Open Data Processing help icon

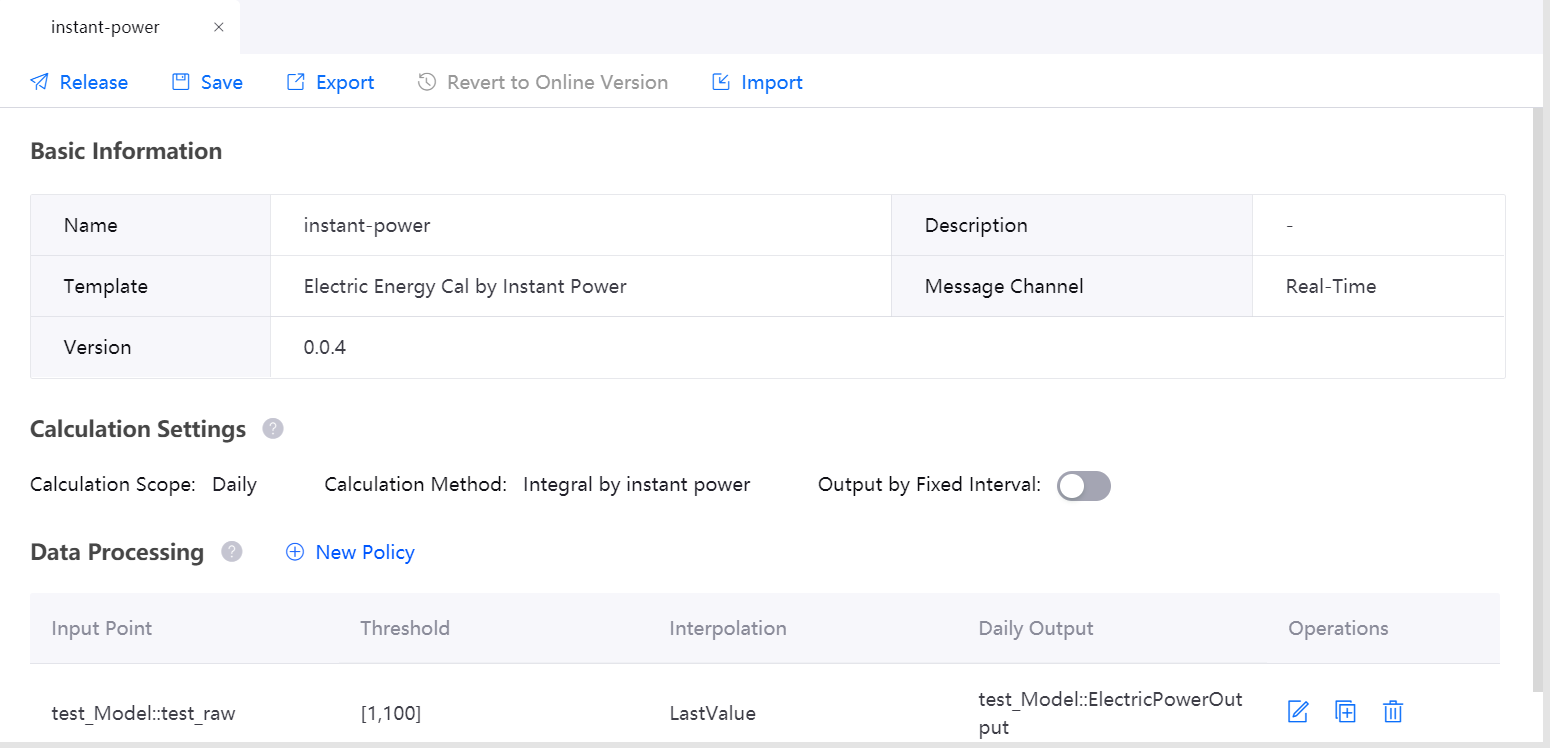pyautogui.click(x=232, y=552)
